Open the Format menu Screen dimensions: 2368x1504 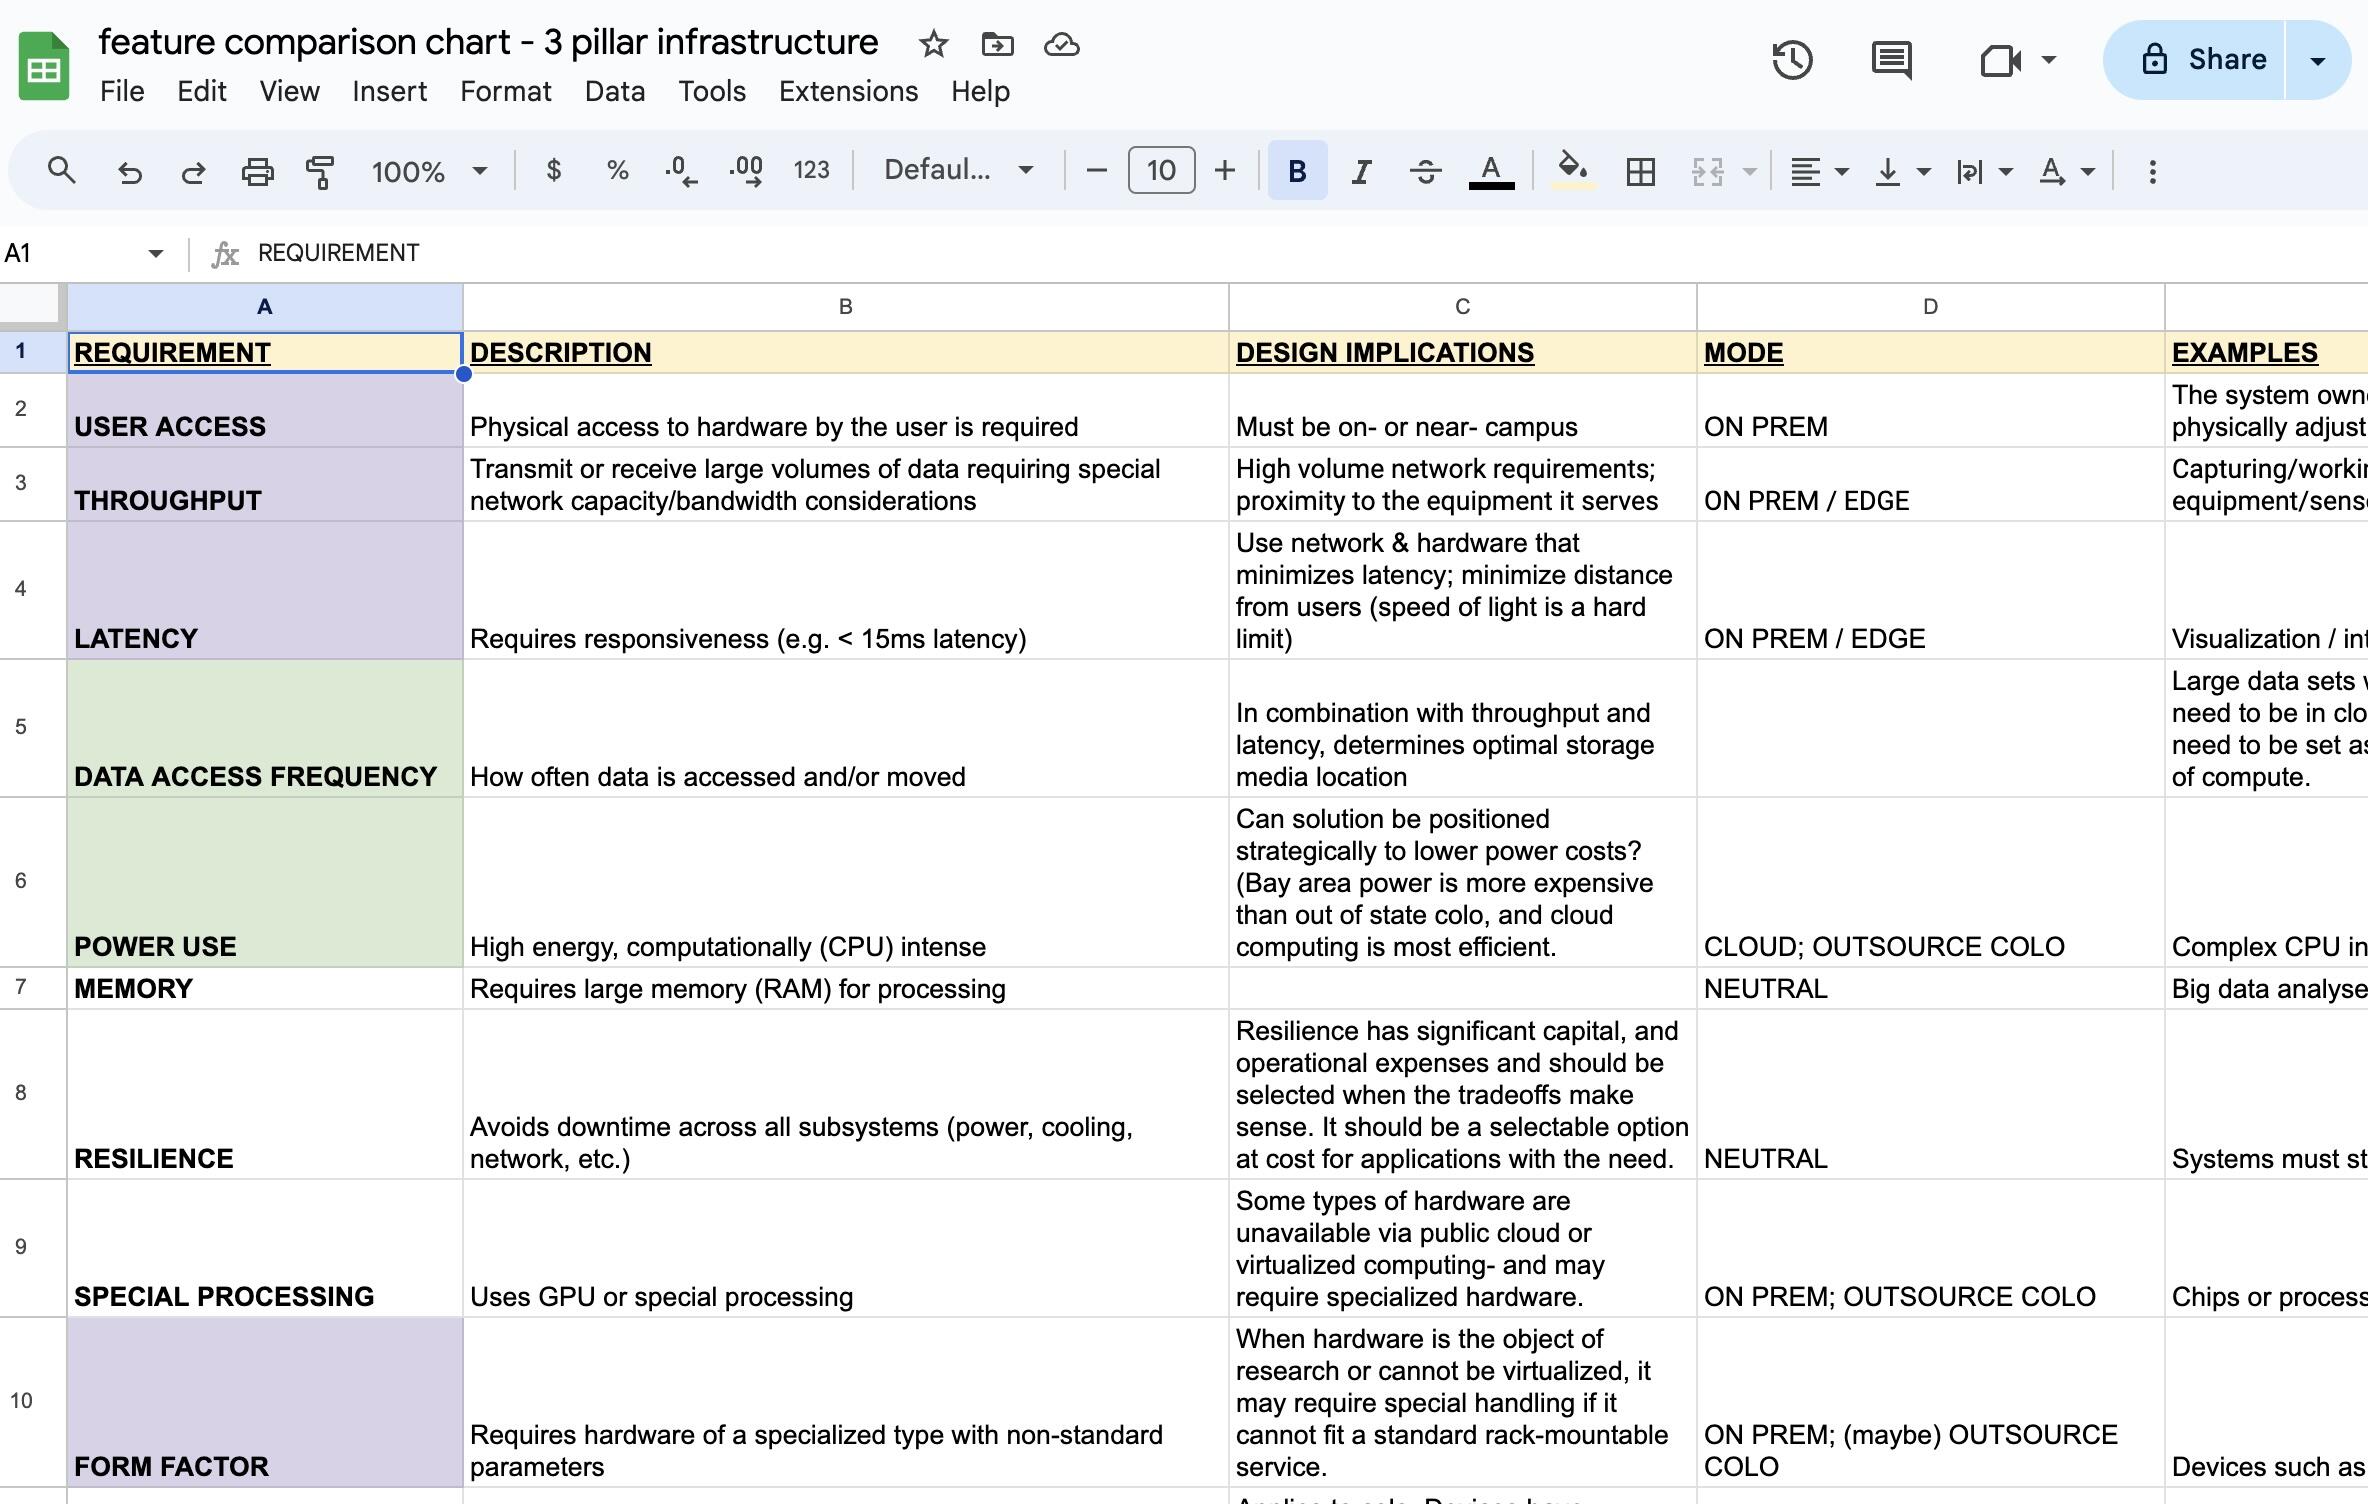pos(506,91)
